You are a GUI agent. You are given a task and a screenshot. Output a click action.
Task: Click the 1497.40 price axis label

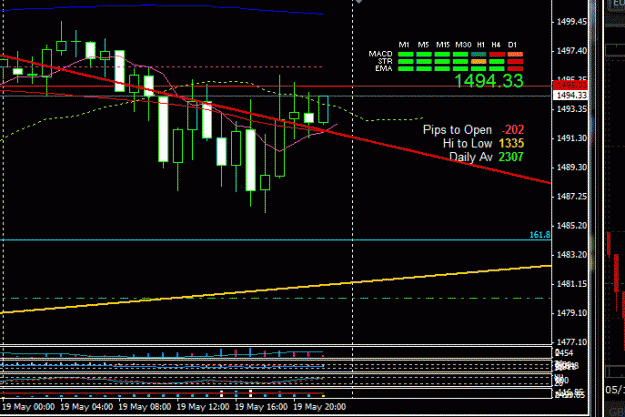click(x=572, y=51)
